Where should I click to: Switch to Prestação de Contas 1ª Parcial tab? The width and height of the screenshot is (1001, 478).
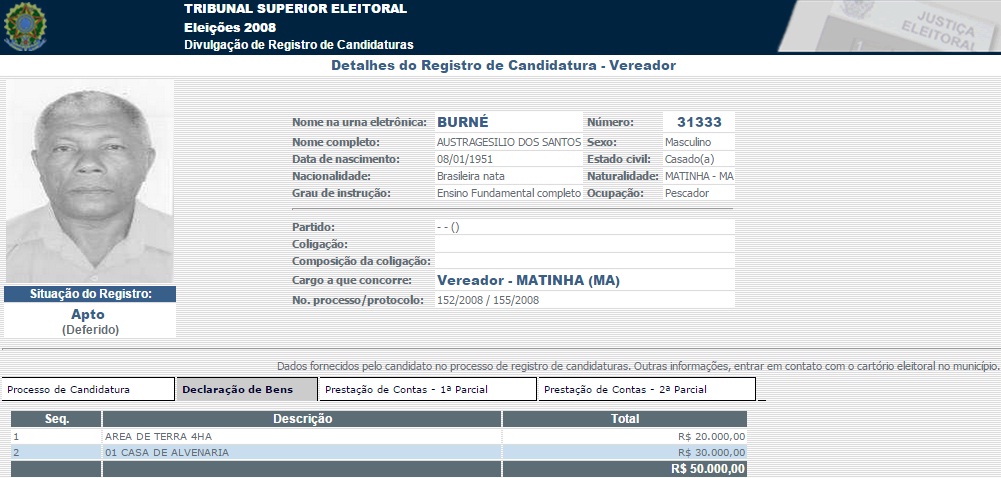point(426,389)
